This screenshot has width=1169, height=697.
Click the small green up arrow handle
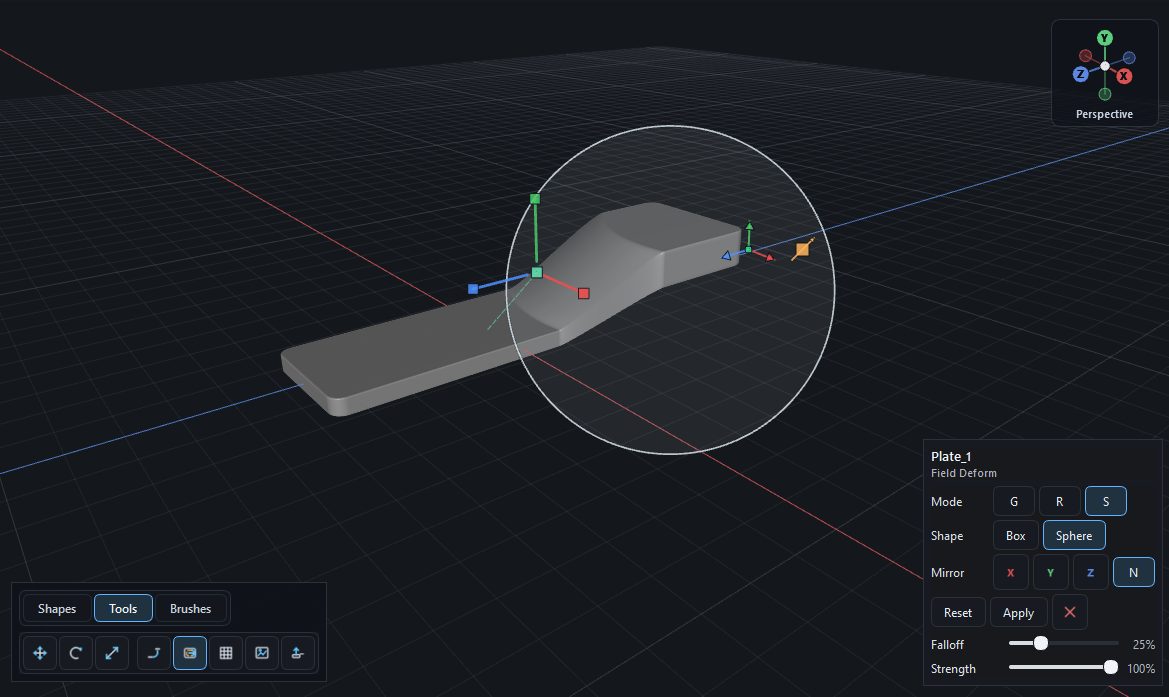[x=749, y=226]
